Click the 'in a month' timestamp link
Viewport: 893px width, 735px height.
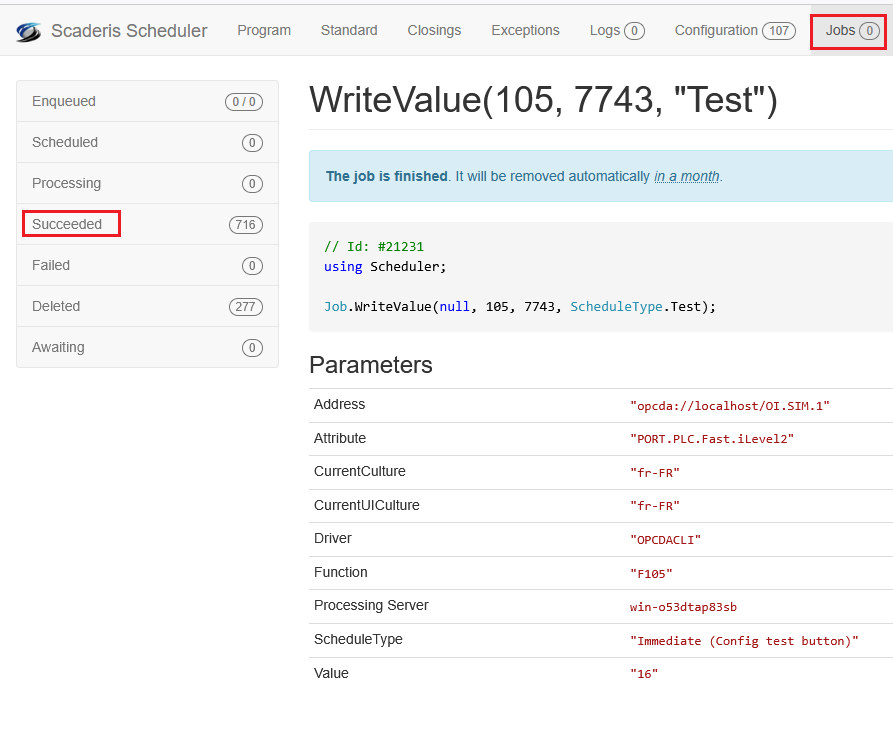686,176
